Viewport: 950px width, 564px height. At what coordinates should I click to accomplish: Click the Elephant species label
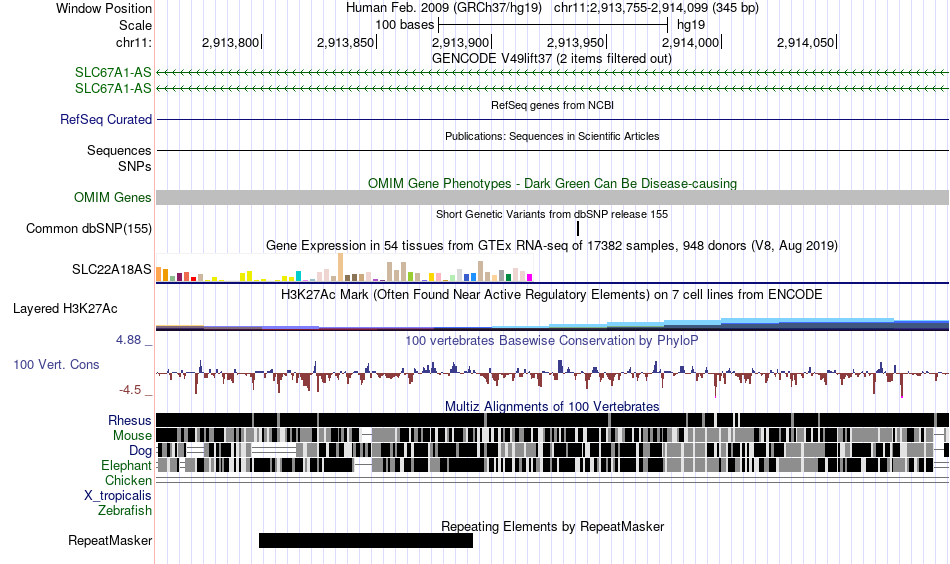(126, 465)
